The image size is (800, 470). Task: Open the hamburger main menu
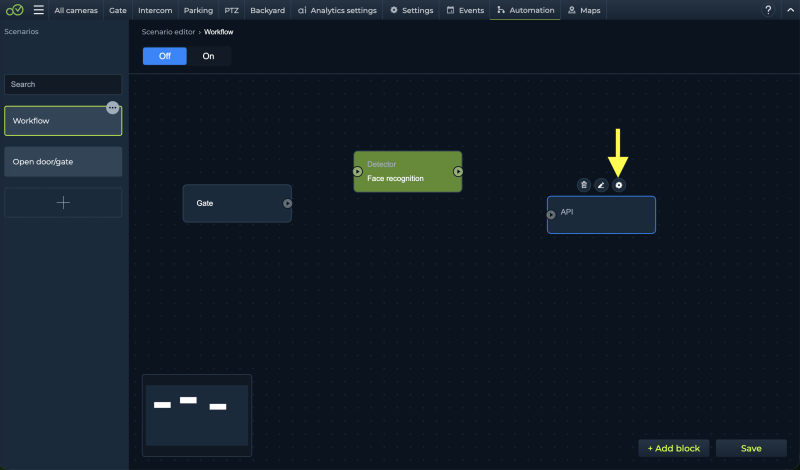[x=38, y=10]
